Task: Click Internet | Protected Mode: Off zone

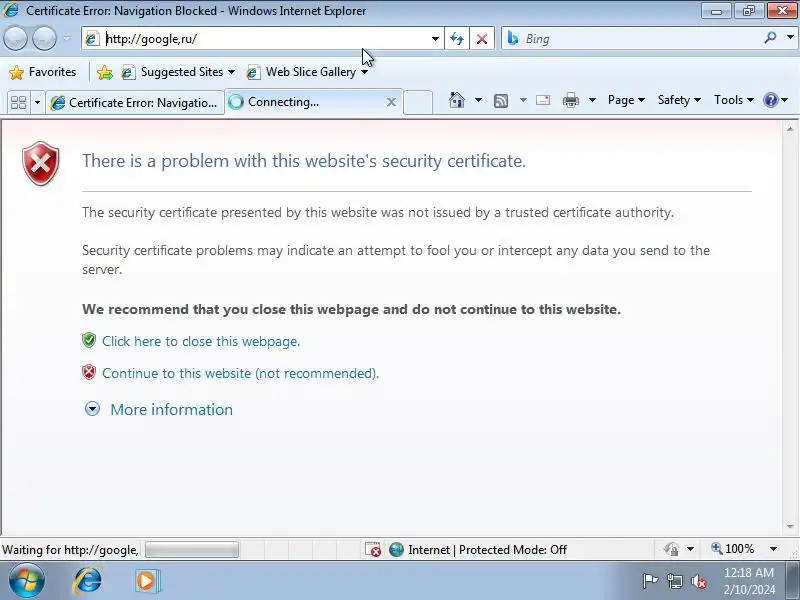Action: coord(478,549)
